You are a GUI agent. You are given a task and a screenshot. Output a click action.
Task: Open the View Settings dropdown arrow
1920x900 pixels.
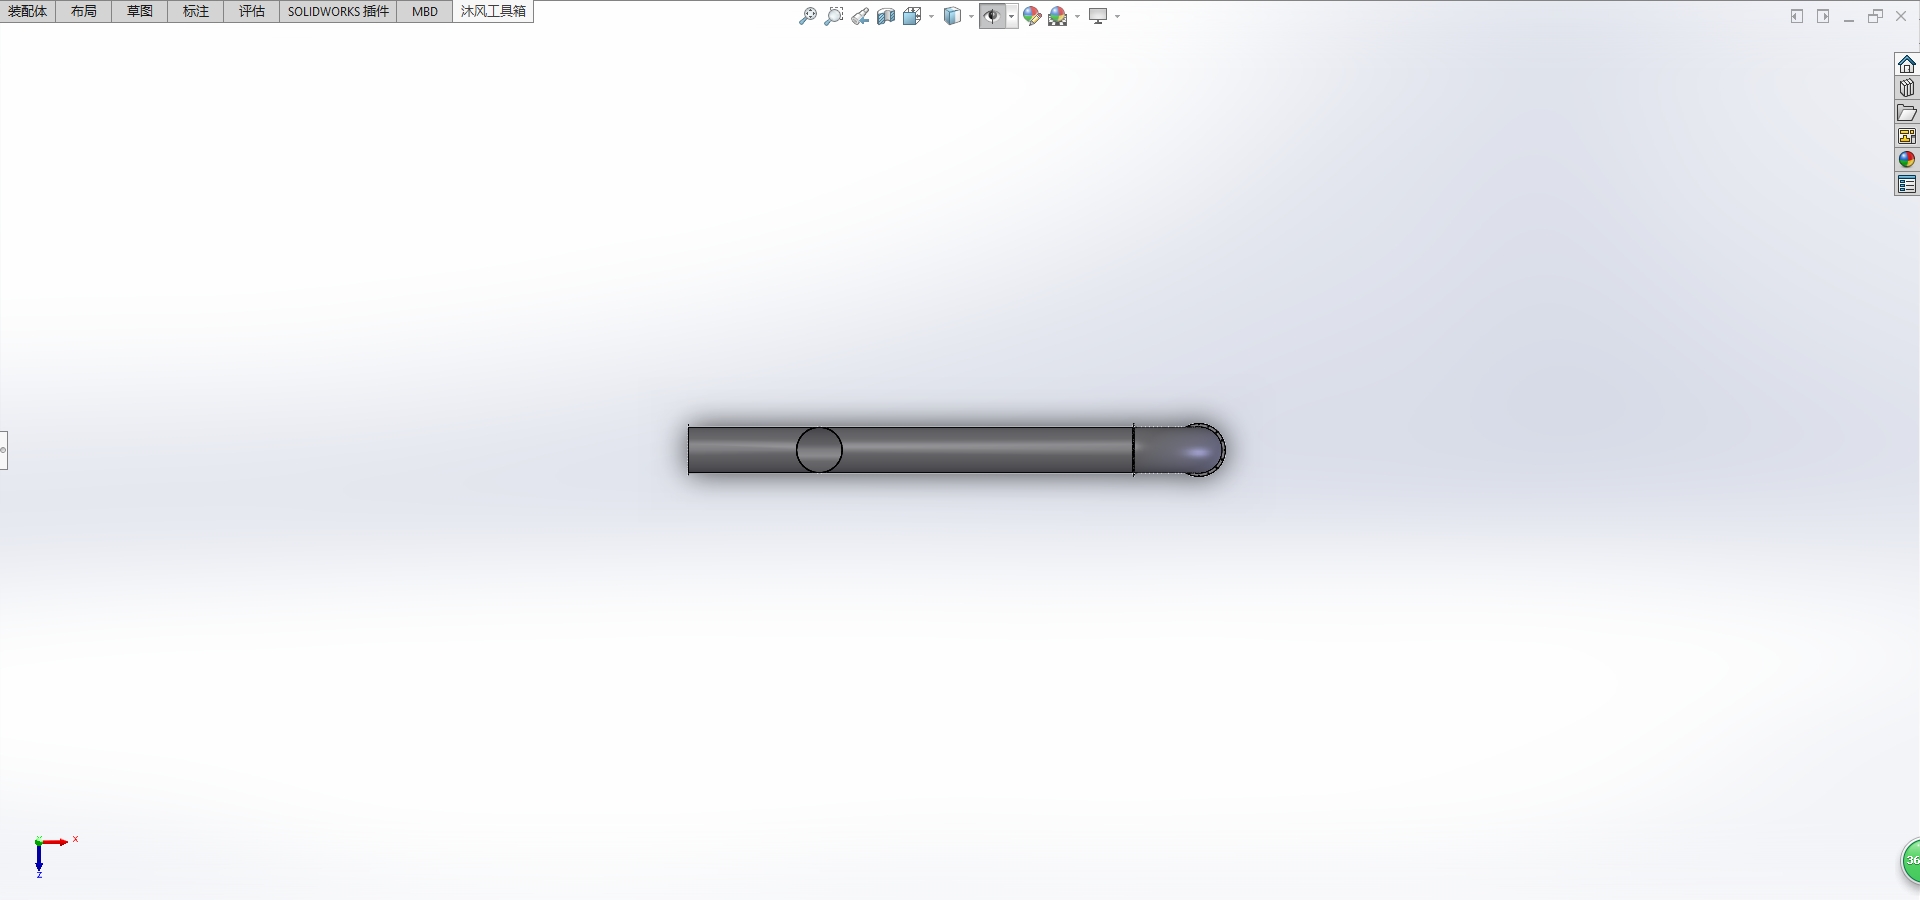1117,16
